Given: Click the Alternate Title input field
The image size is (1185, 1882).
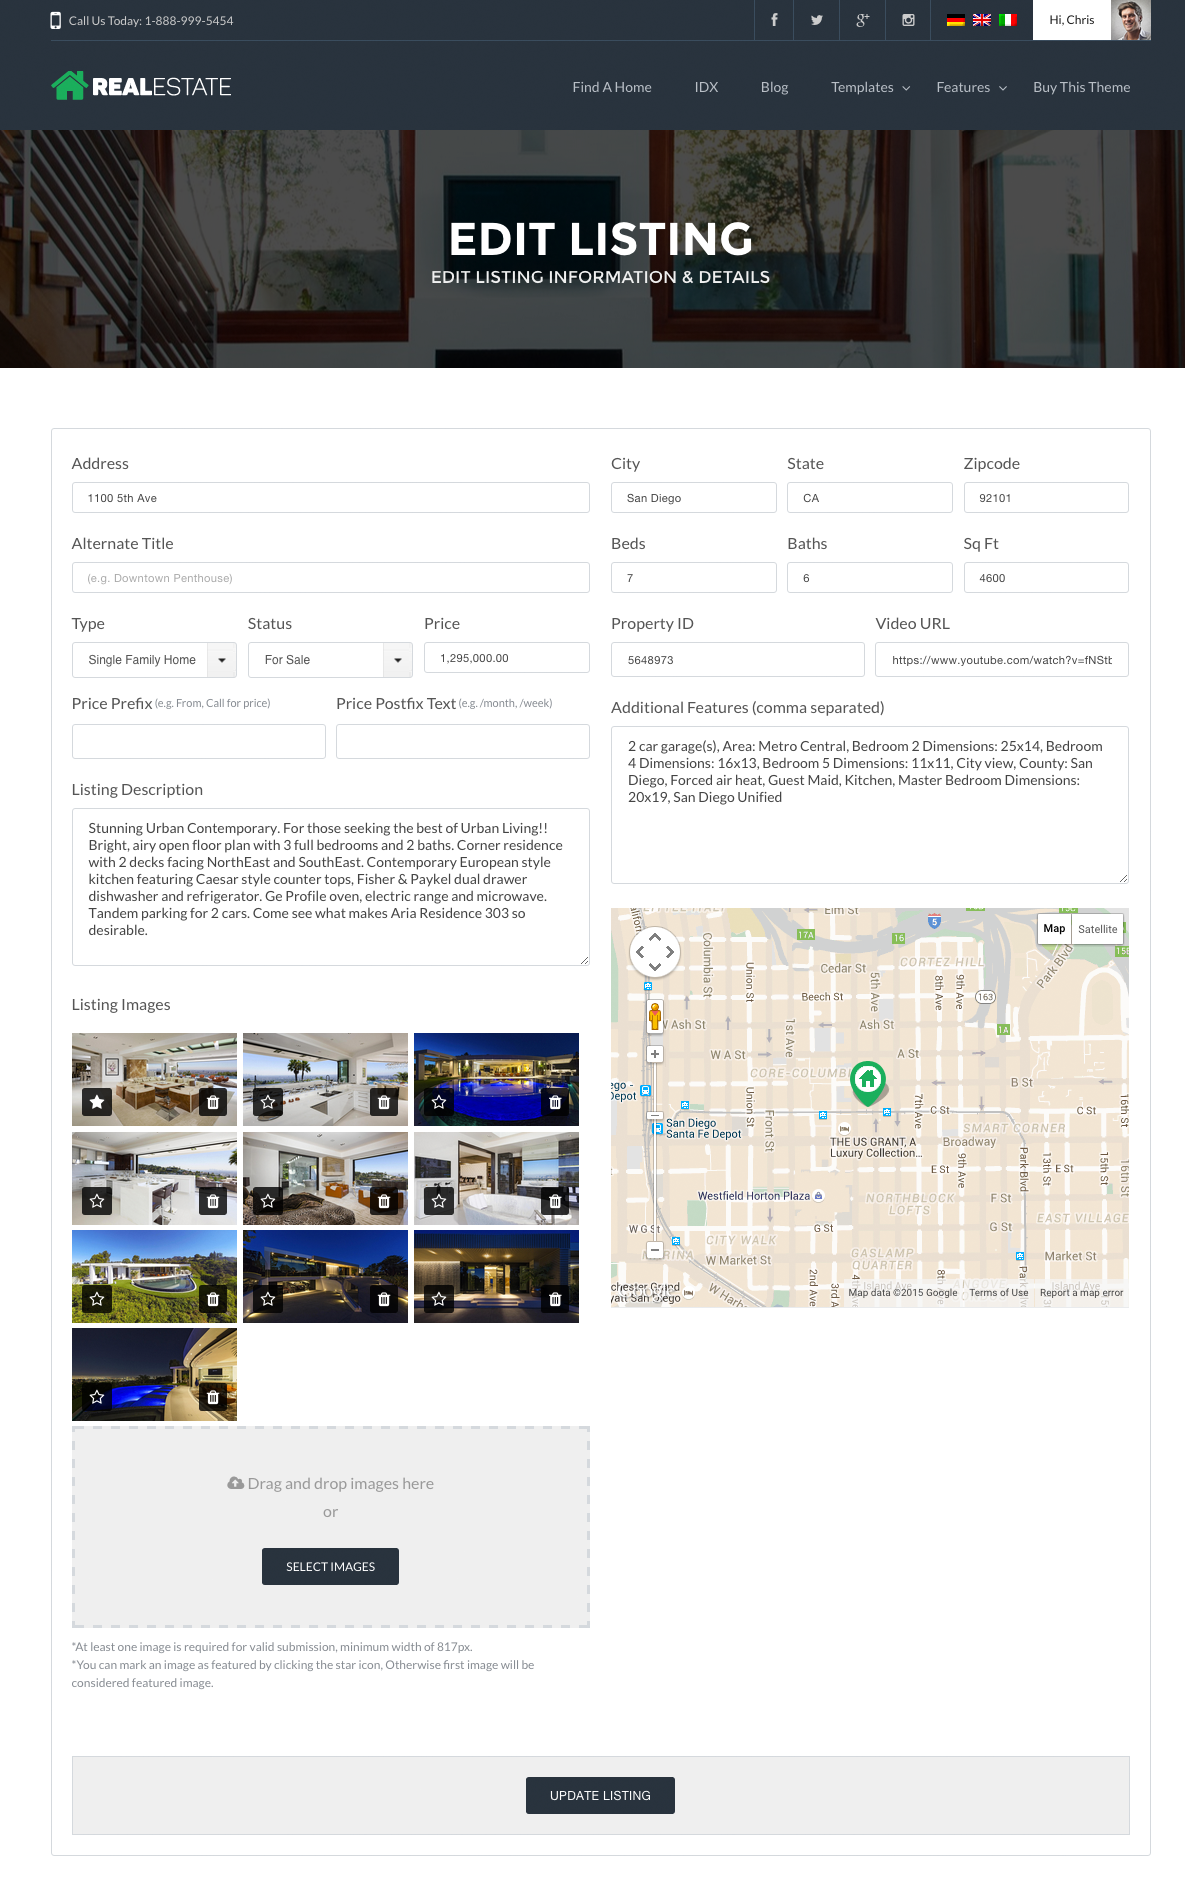Looking at the screenshot, I should [330, 578].
